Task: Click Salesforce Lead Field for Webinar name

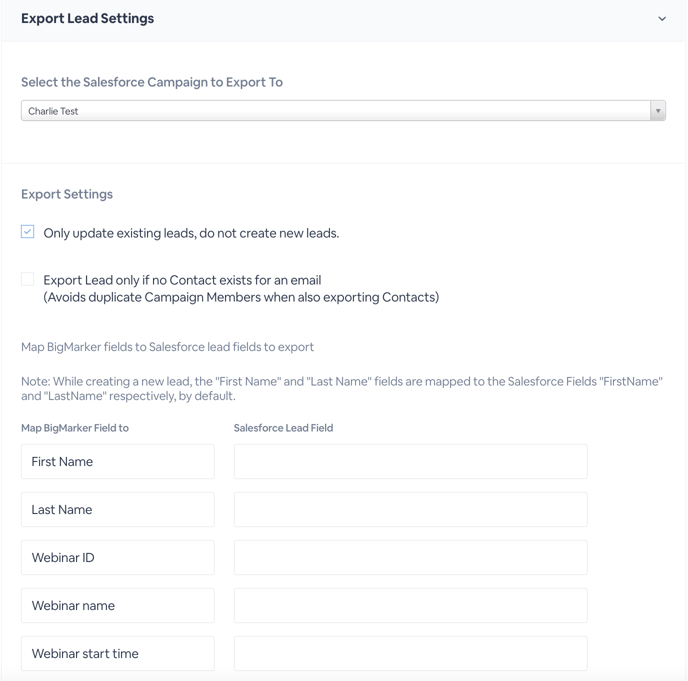Action: 411,606
